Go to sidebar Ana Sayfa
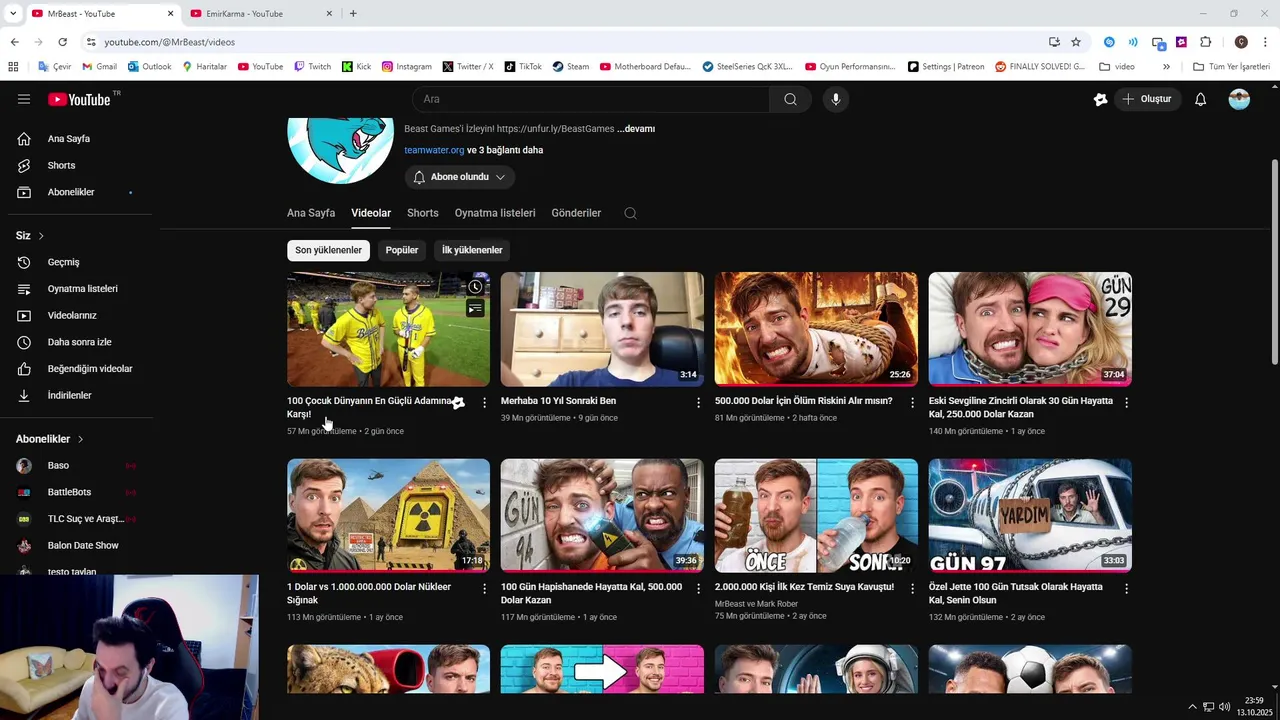 tap(80, 139)
